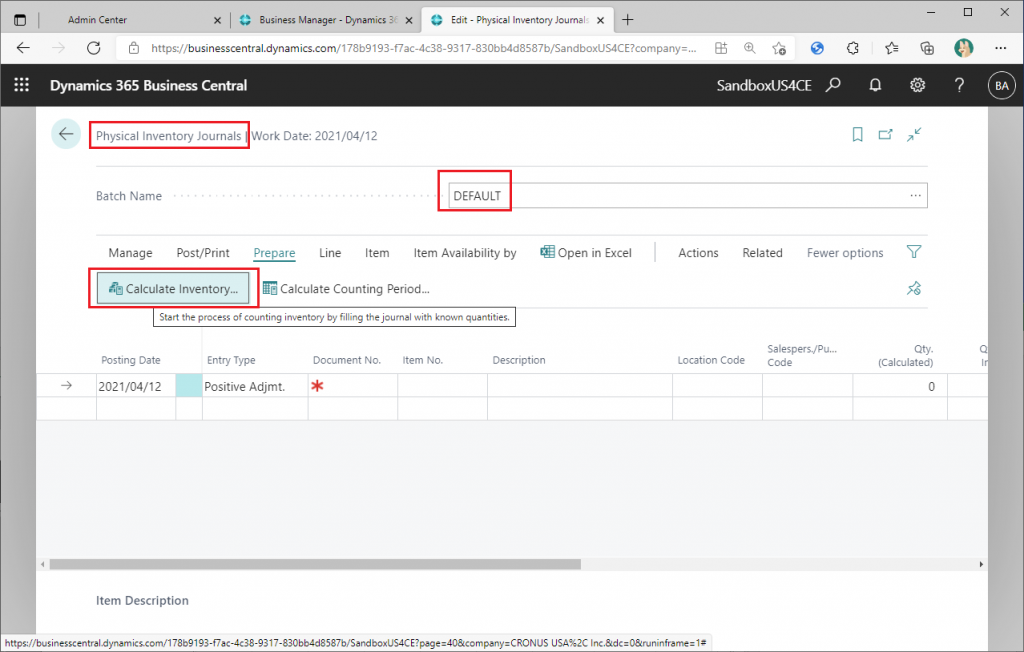
Task: Open the browser extensions puzzle icon
Action: point(852,48)
